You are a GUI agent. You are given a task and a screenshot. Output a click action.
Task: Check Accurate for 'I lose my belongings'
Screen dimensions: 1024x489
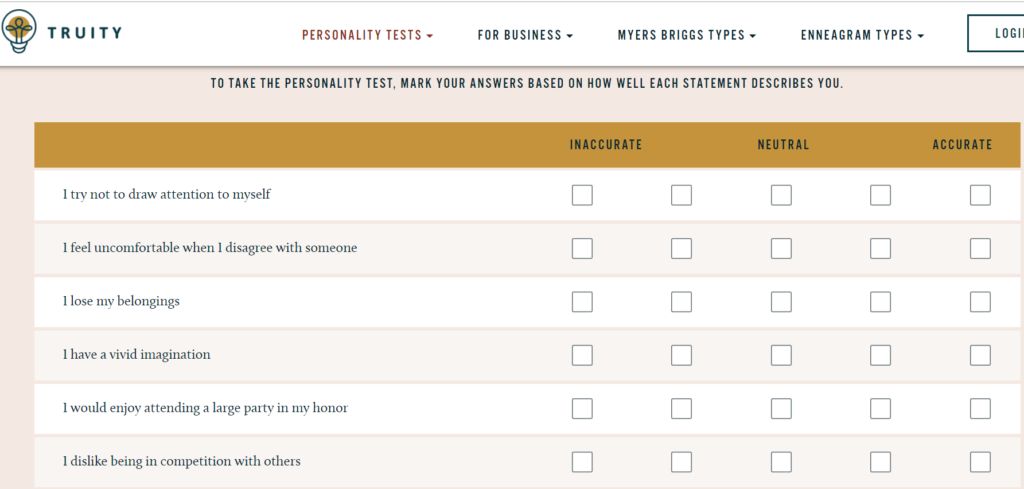click(980, 302)
